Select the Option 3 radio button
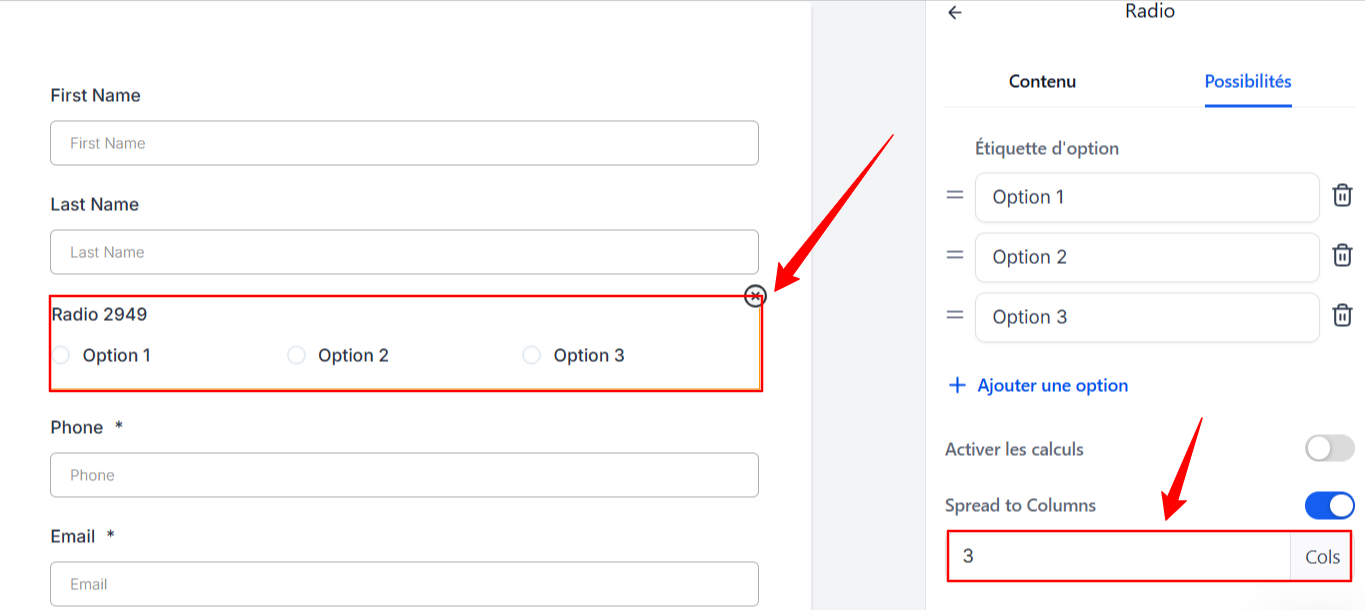 coord(531,355)
